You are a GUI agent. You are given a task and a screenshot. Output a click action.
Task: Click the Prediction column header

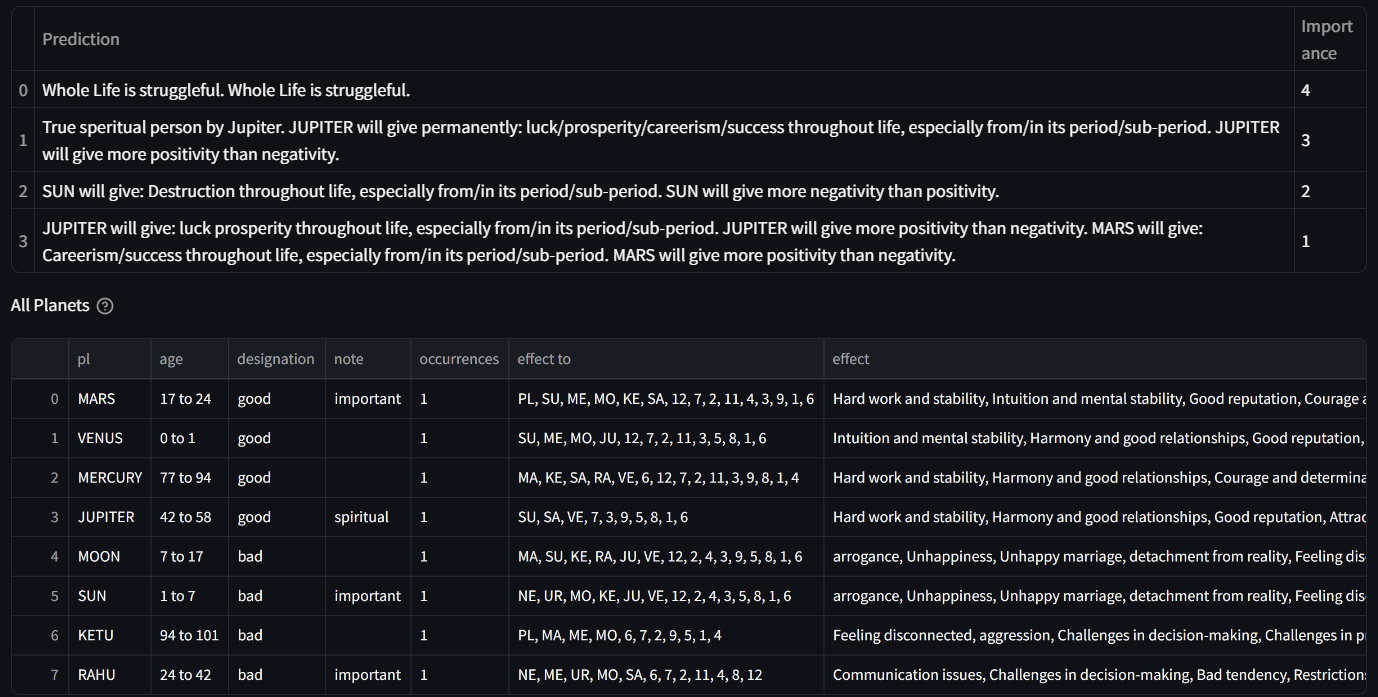point(664,39)
